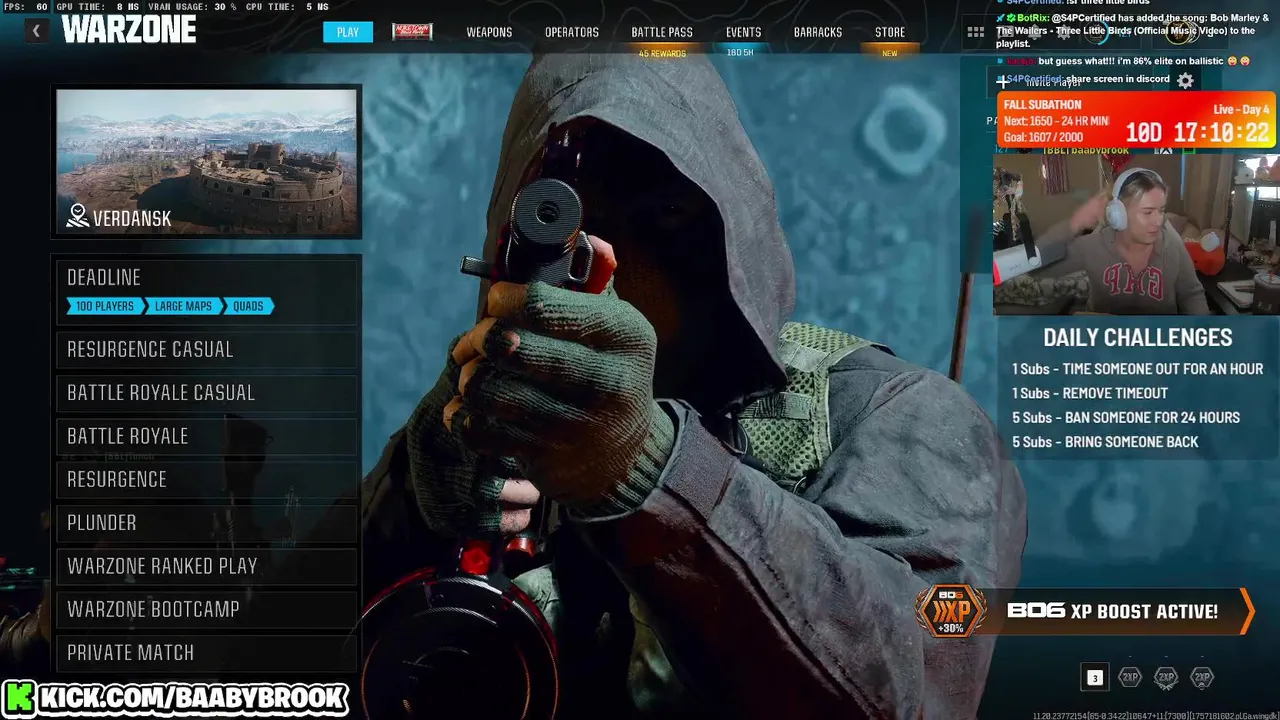Click the KICK.COM/BAABYBROOK overlay

tap(175, 697)
